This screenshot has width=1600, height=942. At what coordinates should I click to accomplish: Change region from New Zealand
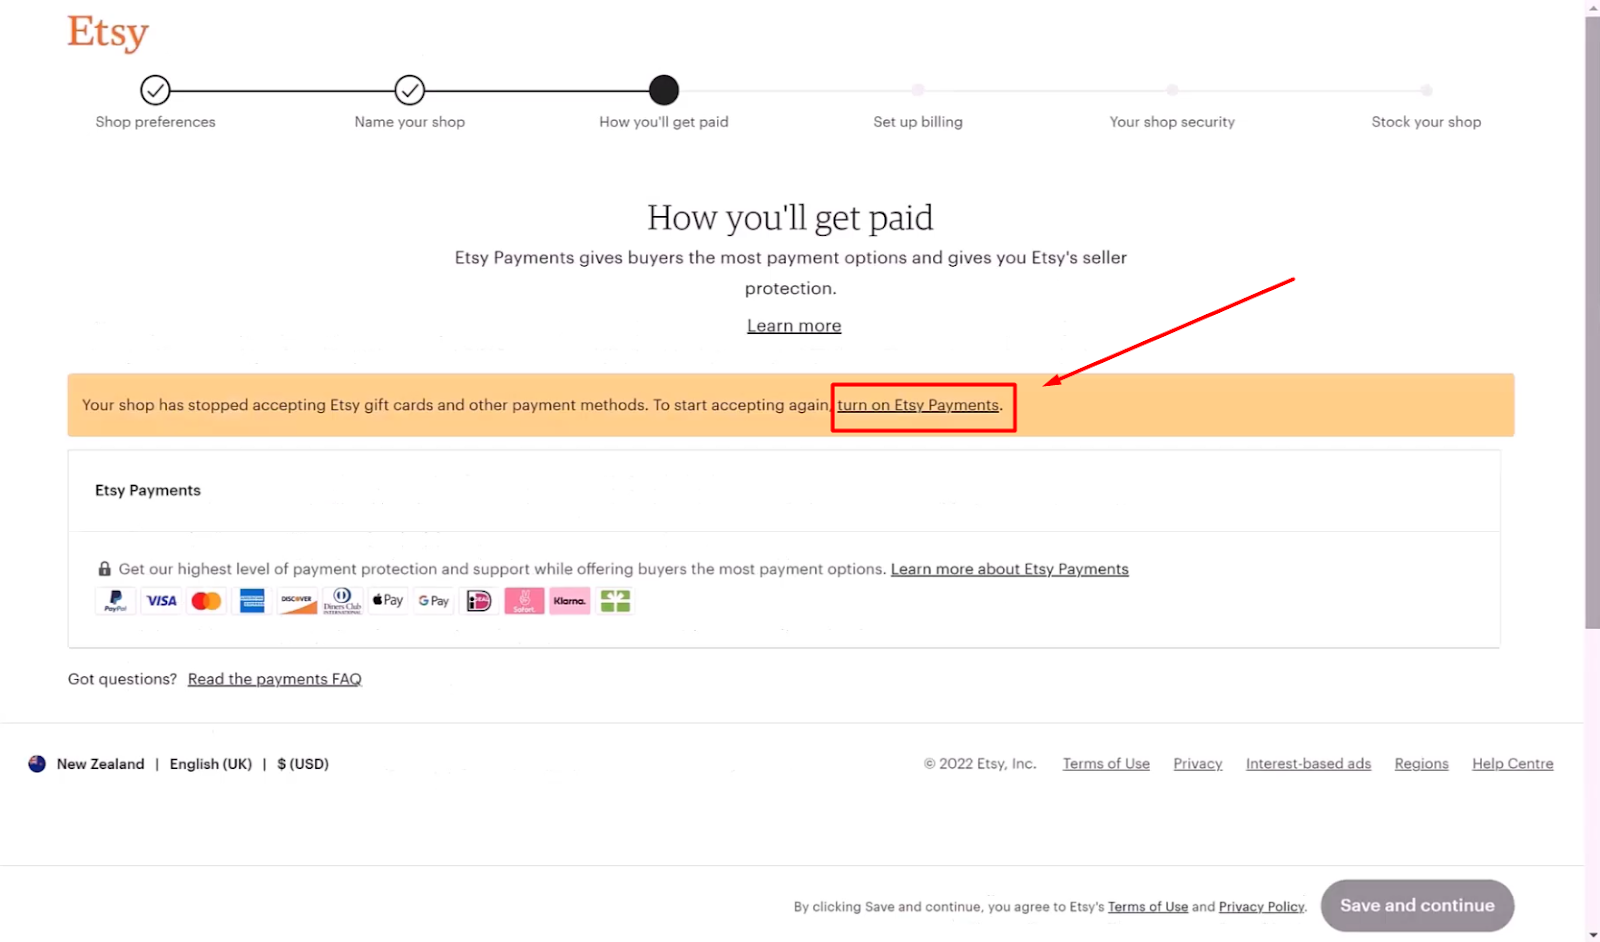pos(100,764)
